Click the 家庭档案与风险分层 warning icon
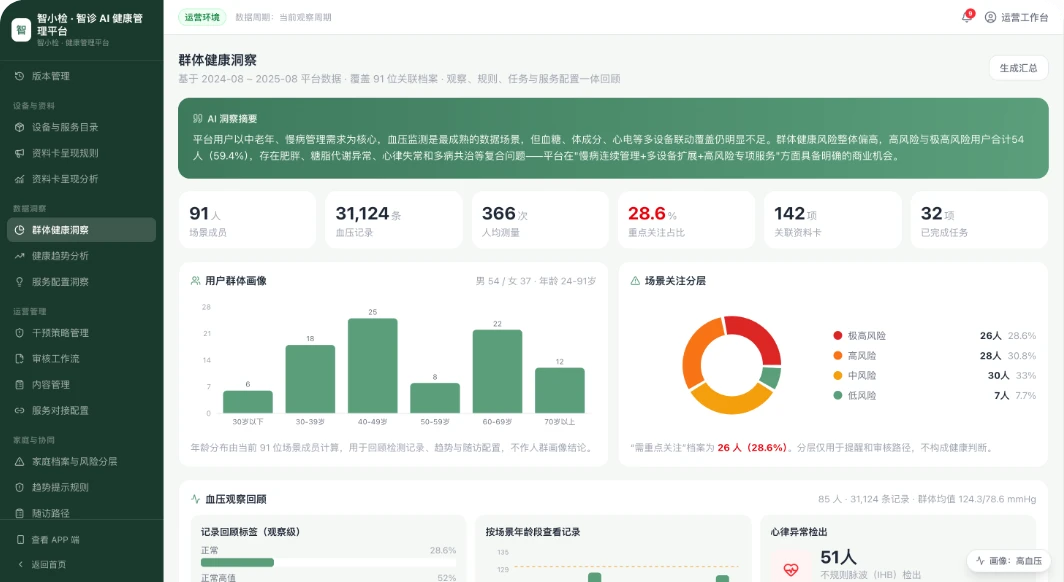This screenshot has width=1064, height=582. coord(19,461)
